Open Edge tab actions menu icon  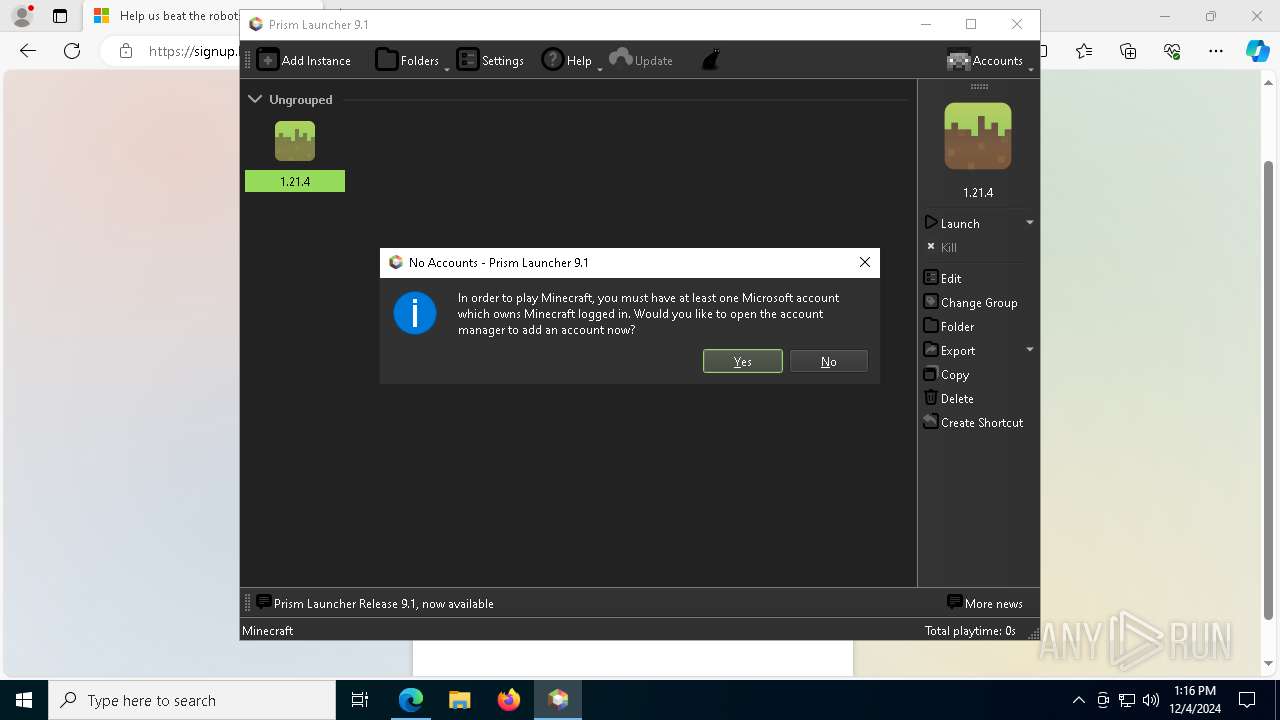[60, 16]
